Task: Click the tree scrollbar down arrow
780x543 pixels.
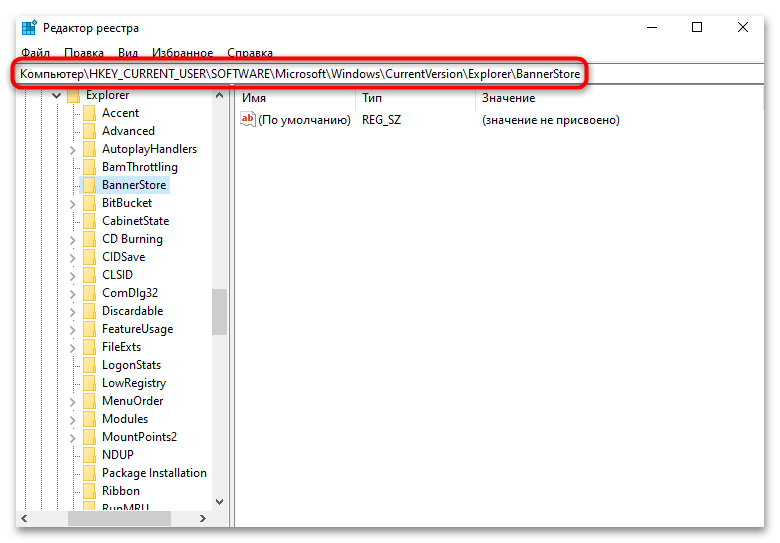Action: click(x=219, y=502)
